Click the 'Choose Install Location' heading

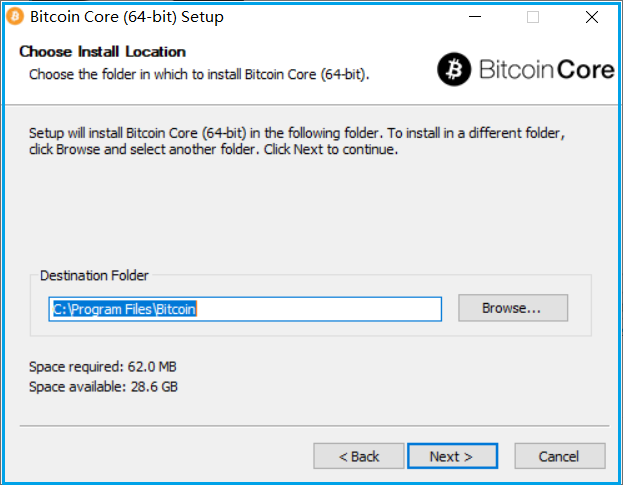coord(102,51)
